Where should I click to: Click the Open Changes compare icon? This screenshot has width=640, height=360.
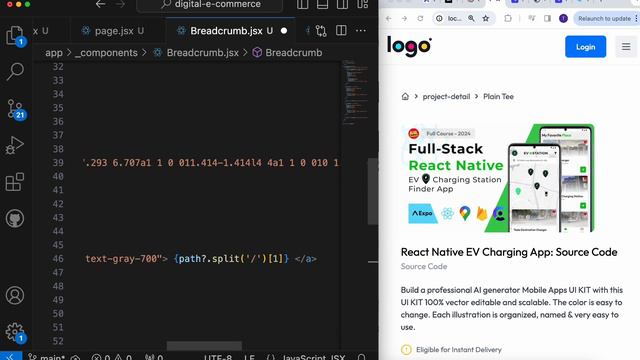click(x=321, y=31)
